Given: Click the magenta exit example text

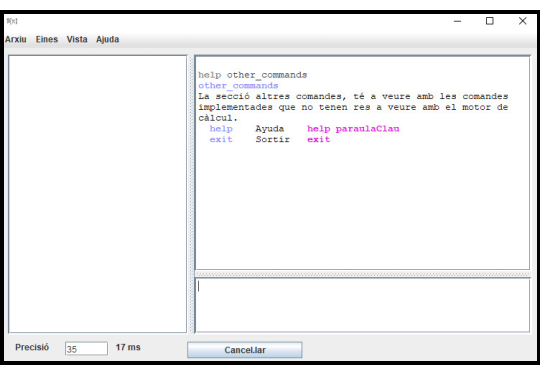Looking at the screenshot, I should pos(319,139).
